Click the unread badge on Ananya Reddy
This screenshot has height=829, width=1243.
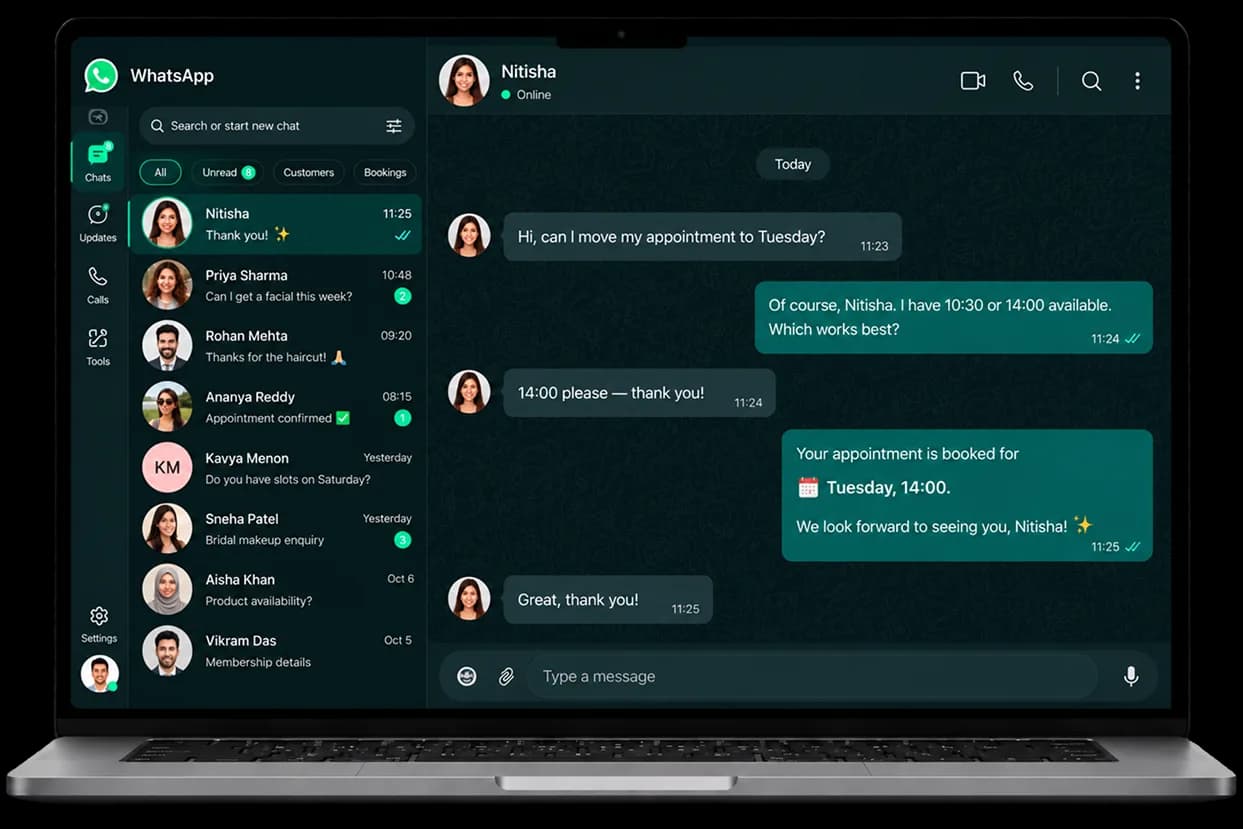pyautogui.click(x=402, y=418)
